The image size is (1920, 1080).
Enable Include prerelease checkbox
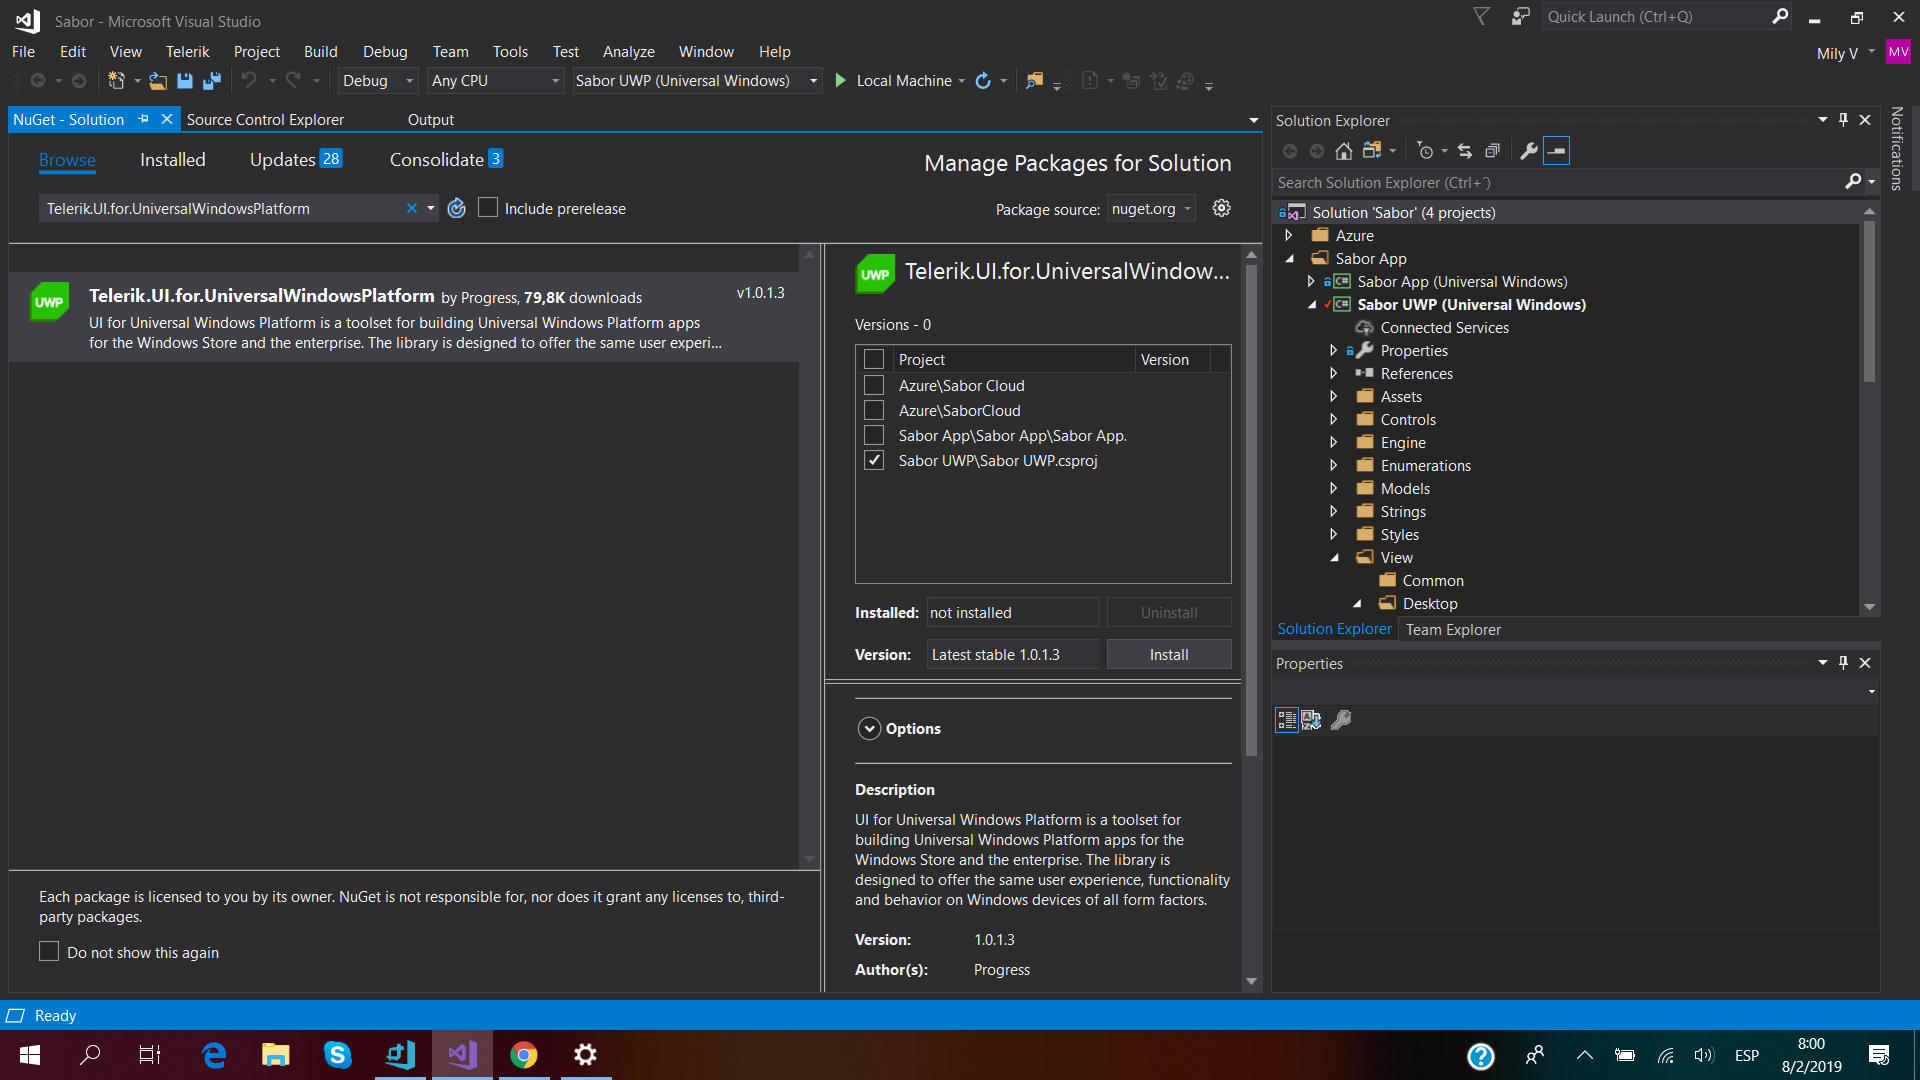coord(488,208)
